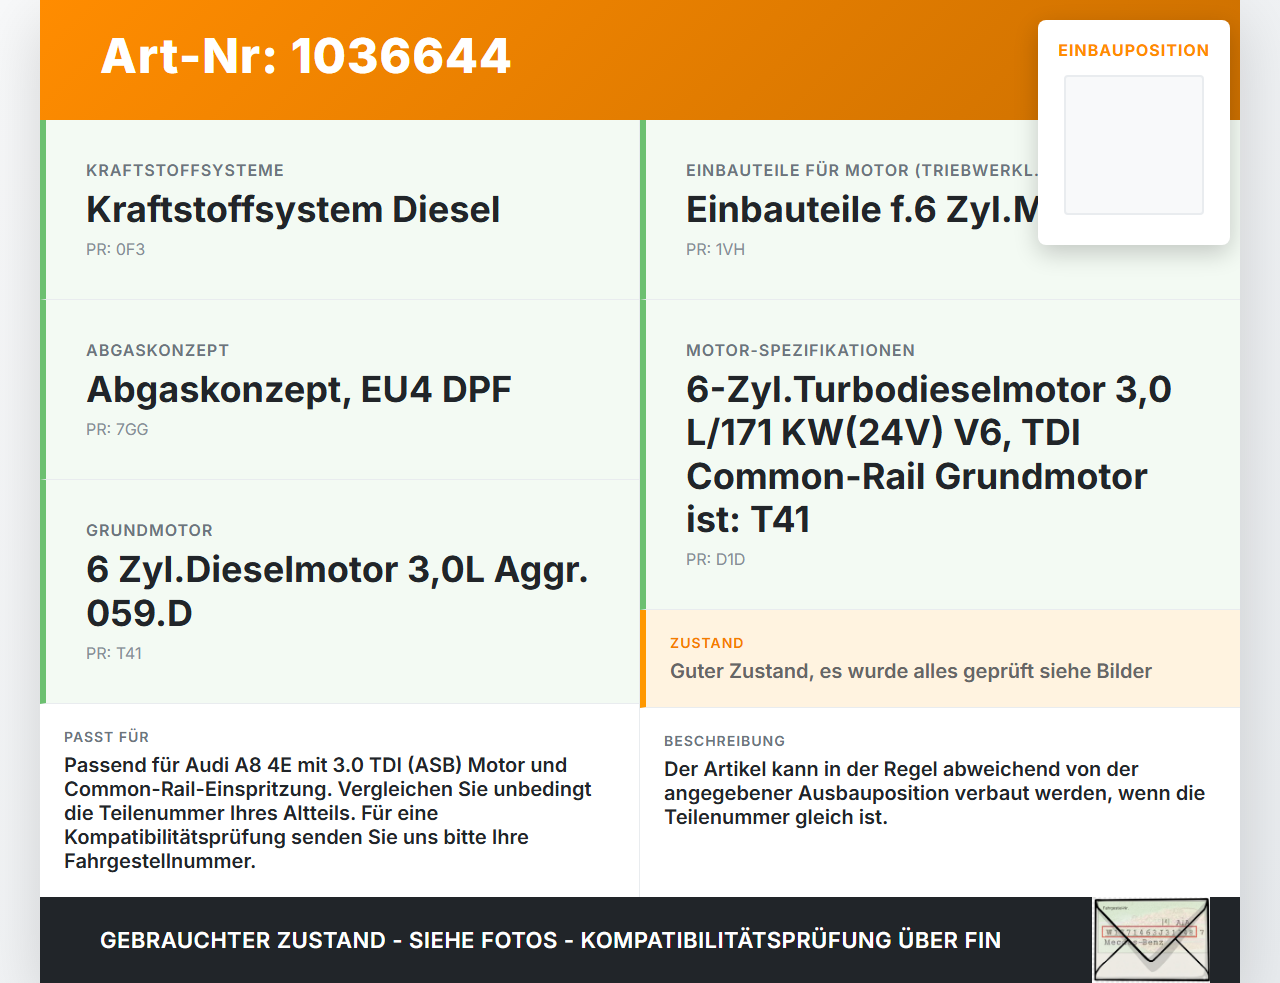1280x983 pixels.
Task: Open the empty Einbauposition image placeholder
Action: [1134, 145]
